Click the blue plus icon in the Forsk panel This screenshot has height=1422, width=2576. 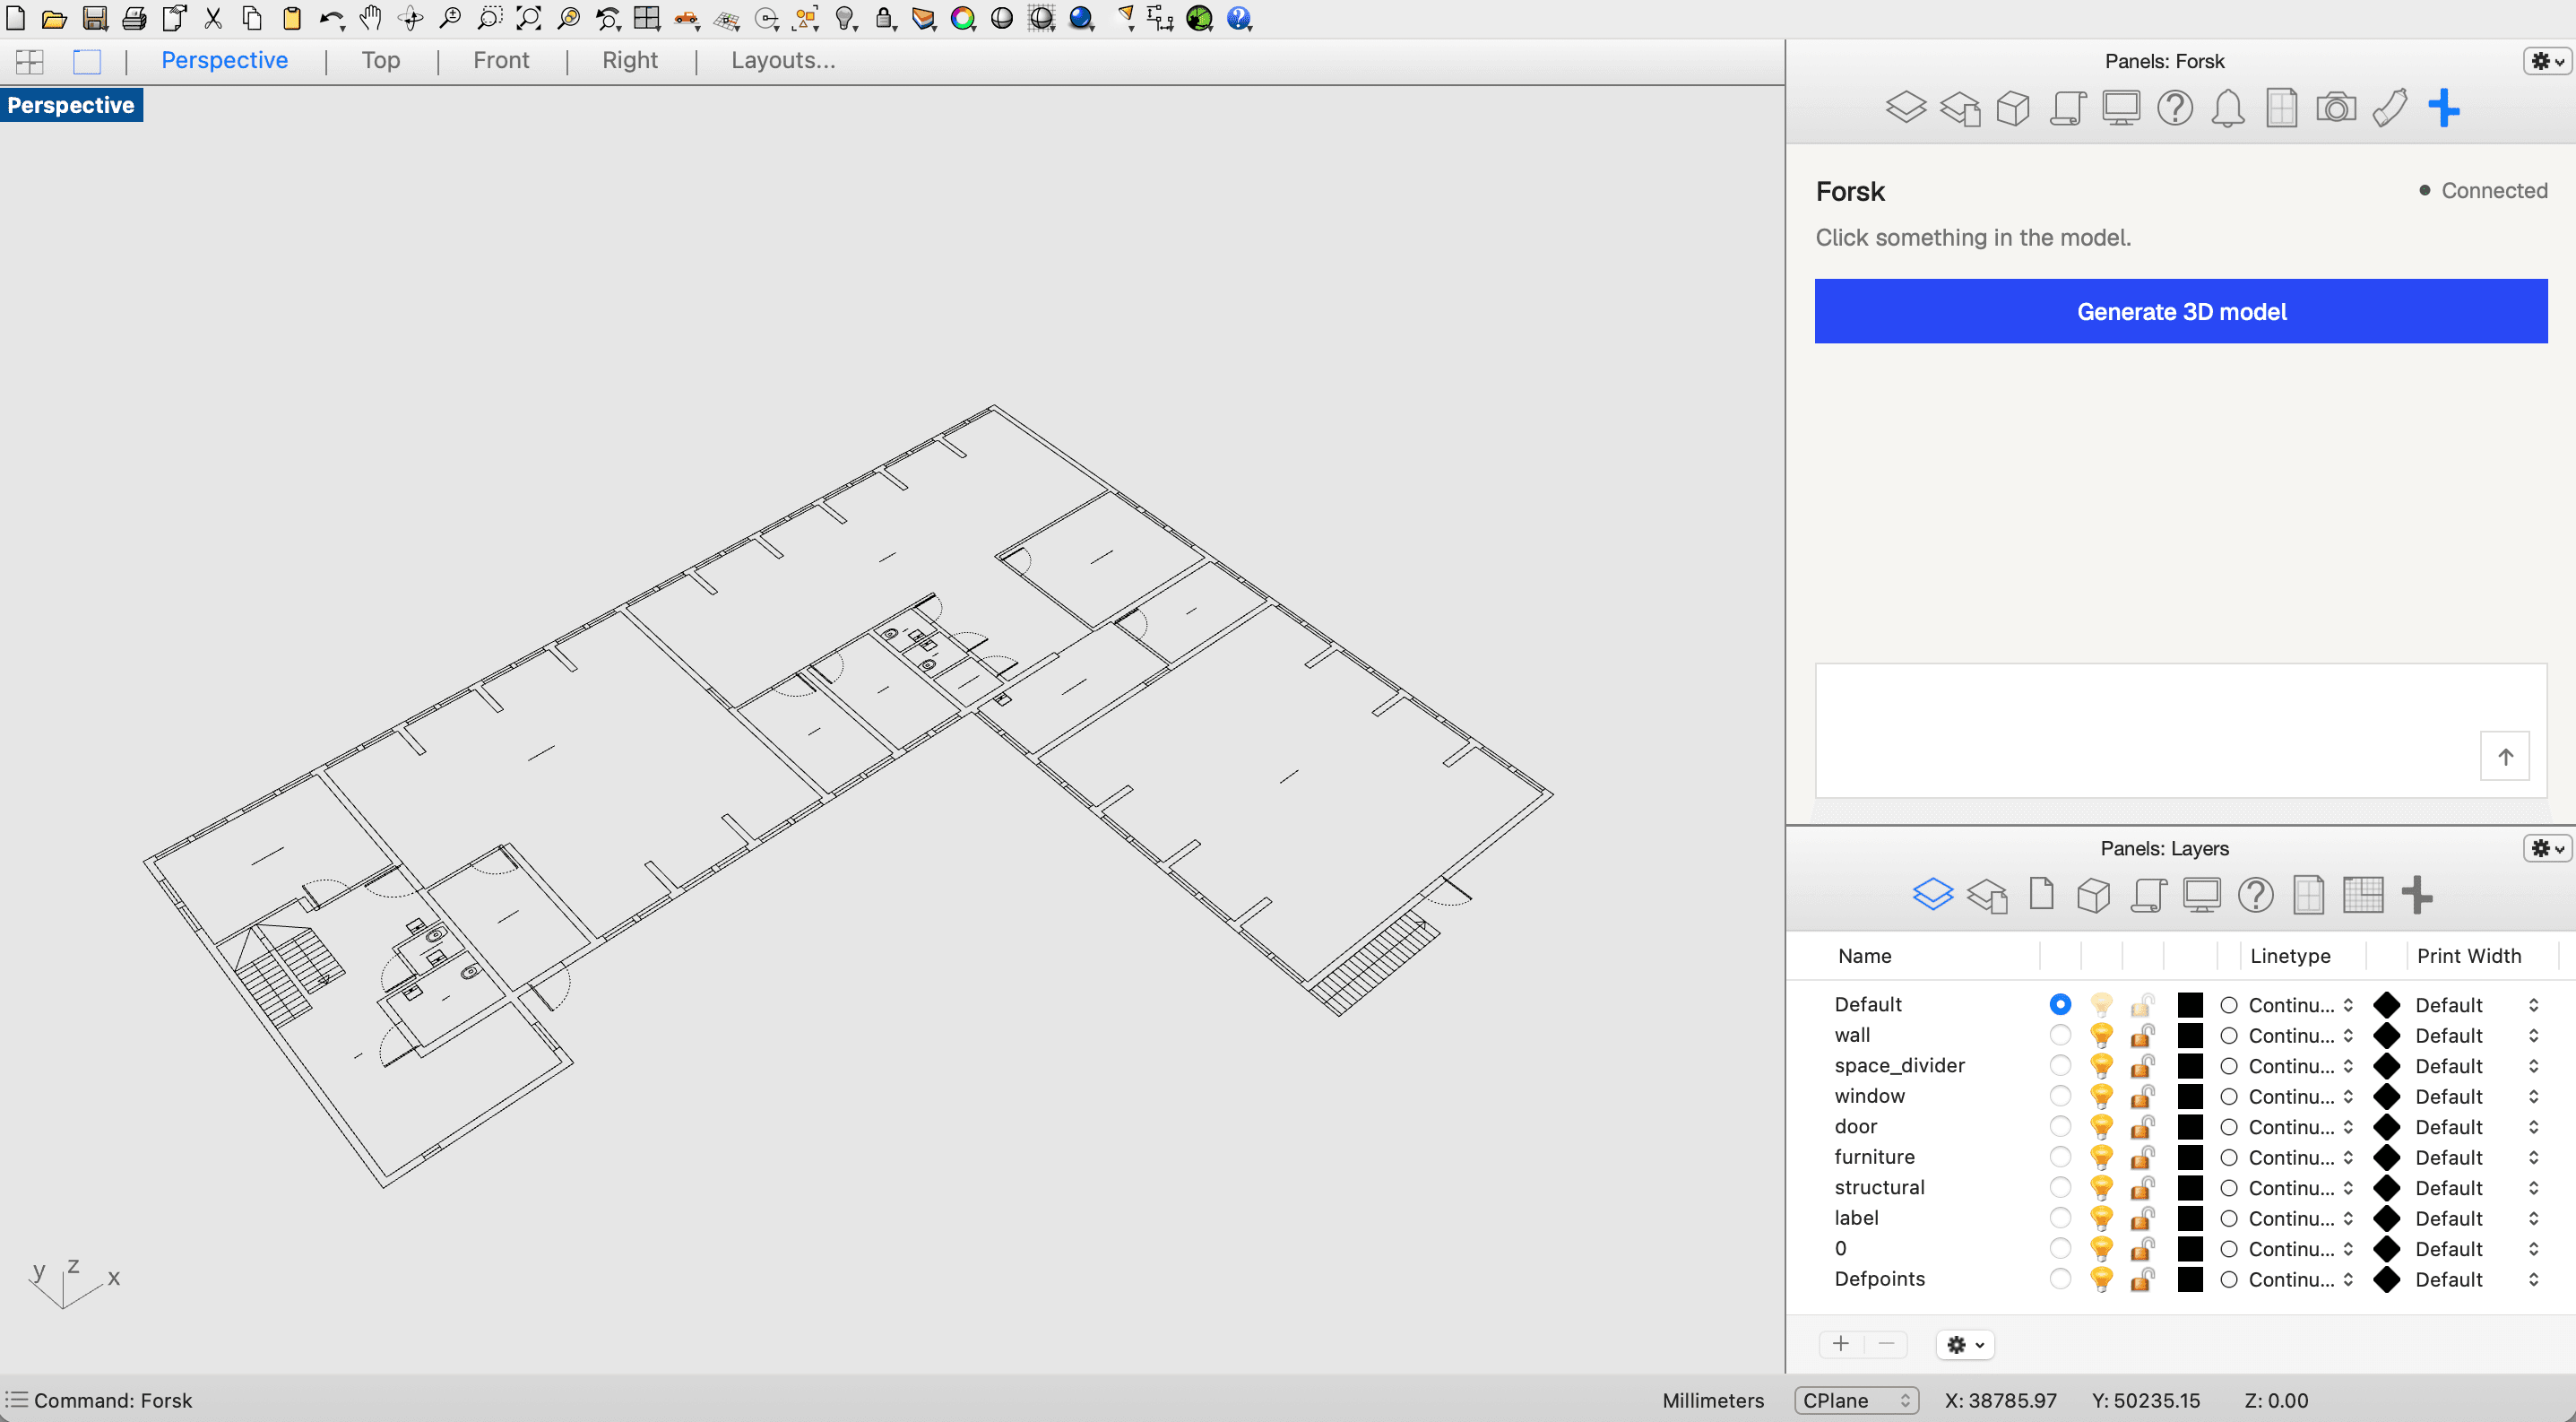[2444, 108]
